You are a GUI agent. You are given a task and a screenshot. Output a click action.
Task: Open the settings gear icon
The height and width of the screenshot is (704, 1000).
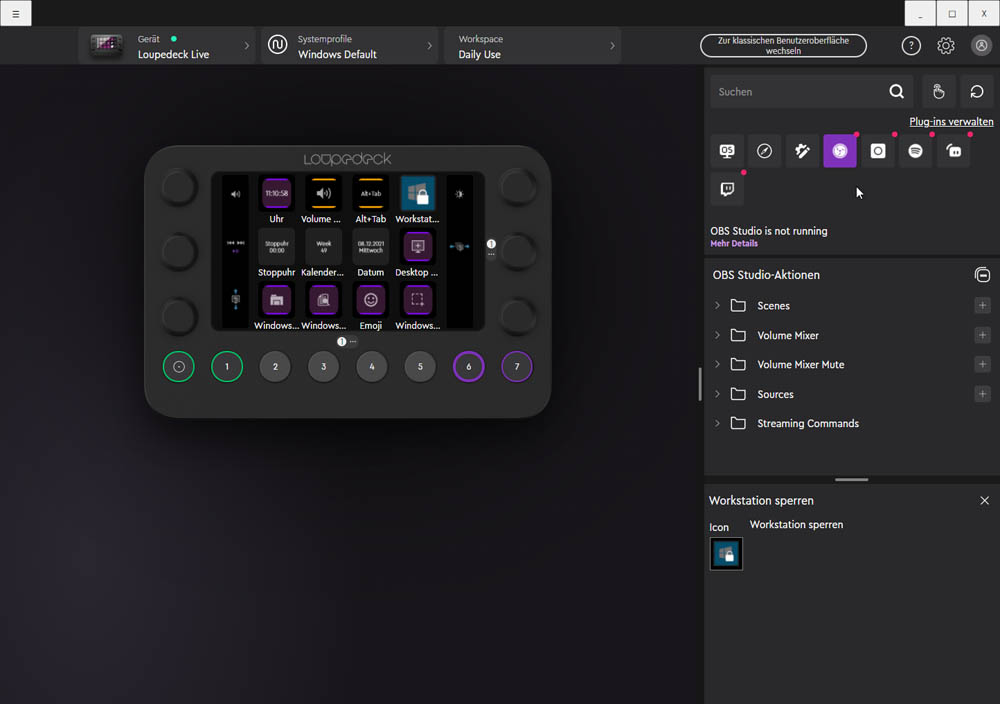click(946, 45)
